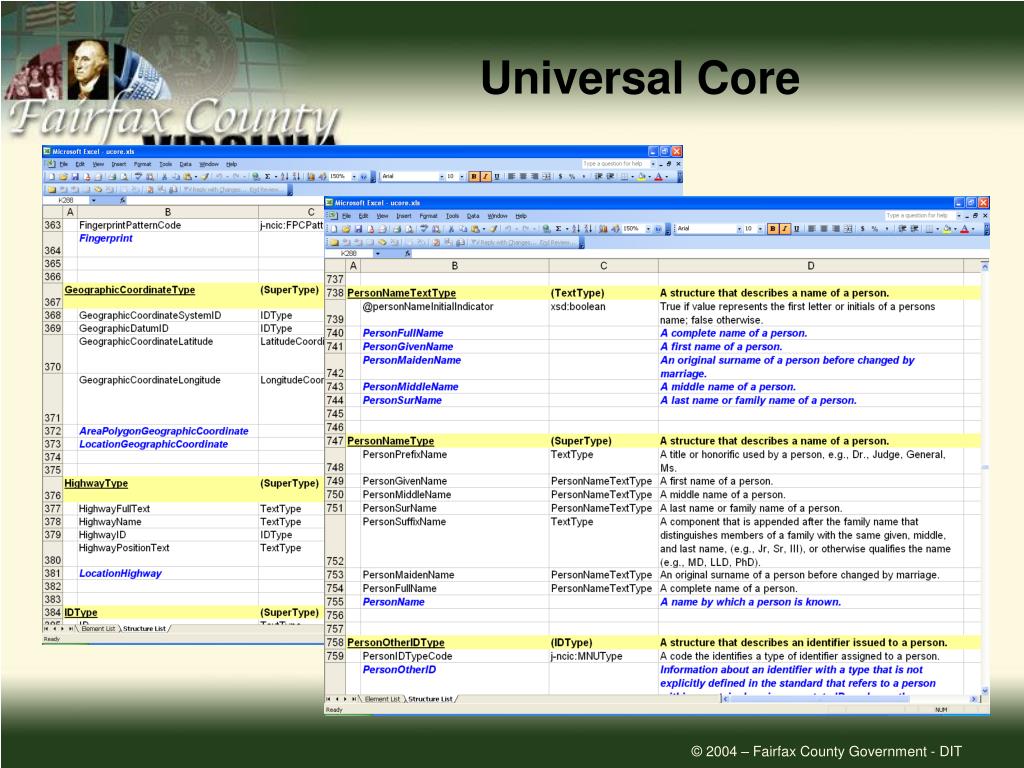Toggle Underline in front Excel window

click(x=796, y=229)
